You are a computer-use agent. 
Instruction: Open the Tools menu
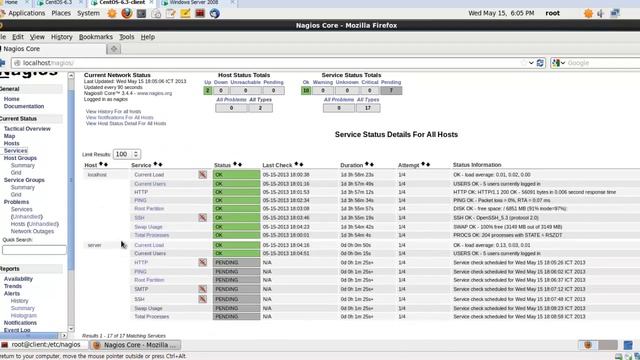[127, 37]
